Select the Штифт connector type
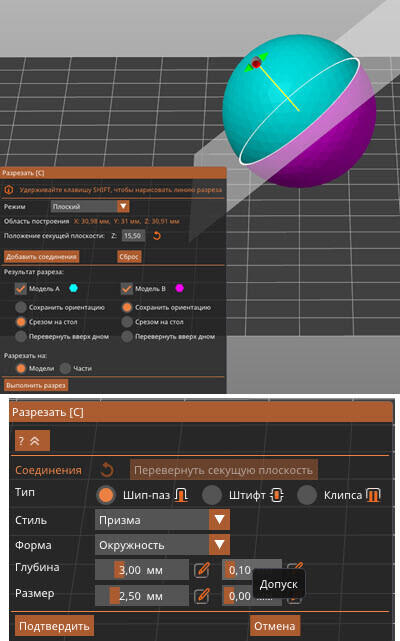This screenshot has width=400, height=641. [212, 495]
